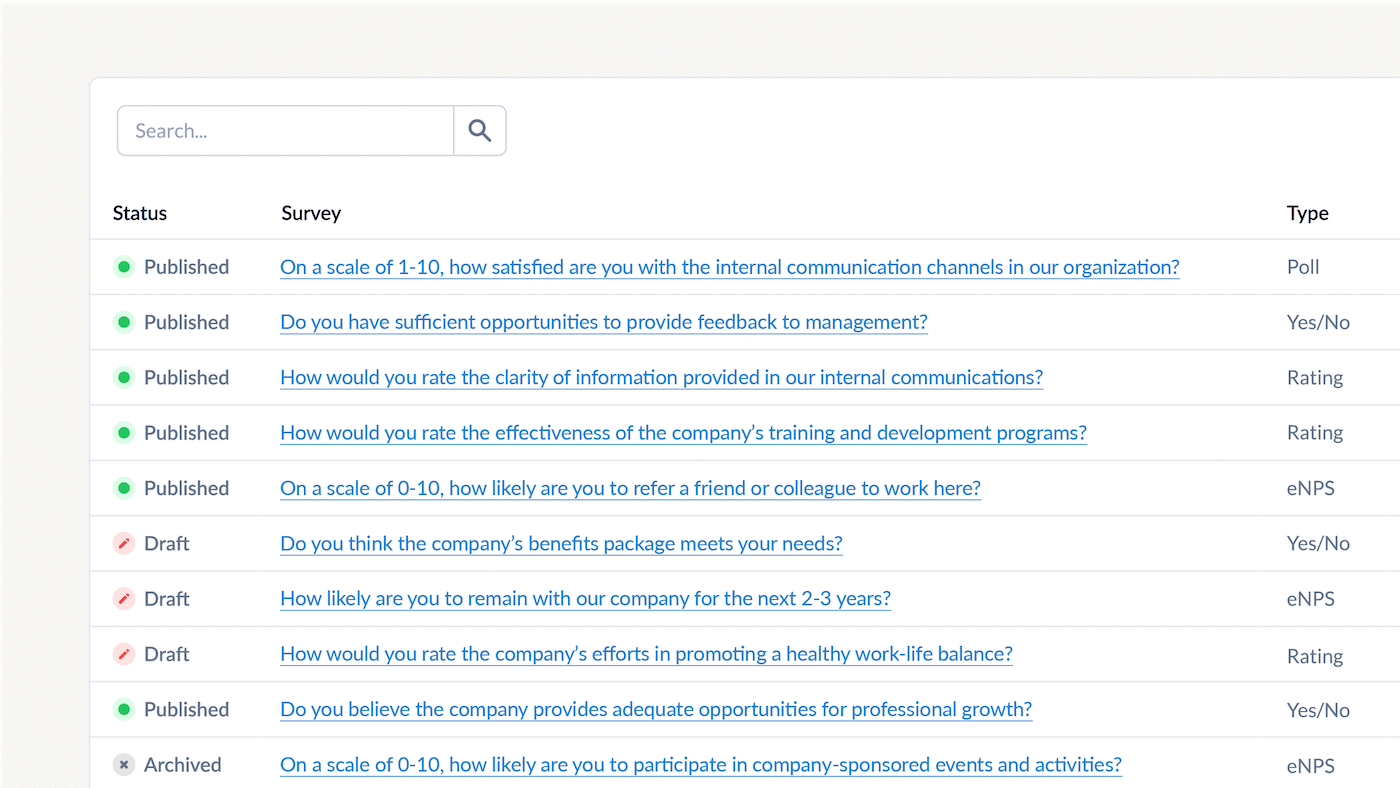The image size is (1400, 788).
Task: Click Rating type for training and development row
Action: coord(1315,433)
